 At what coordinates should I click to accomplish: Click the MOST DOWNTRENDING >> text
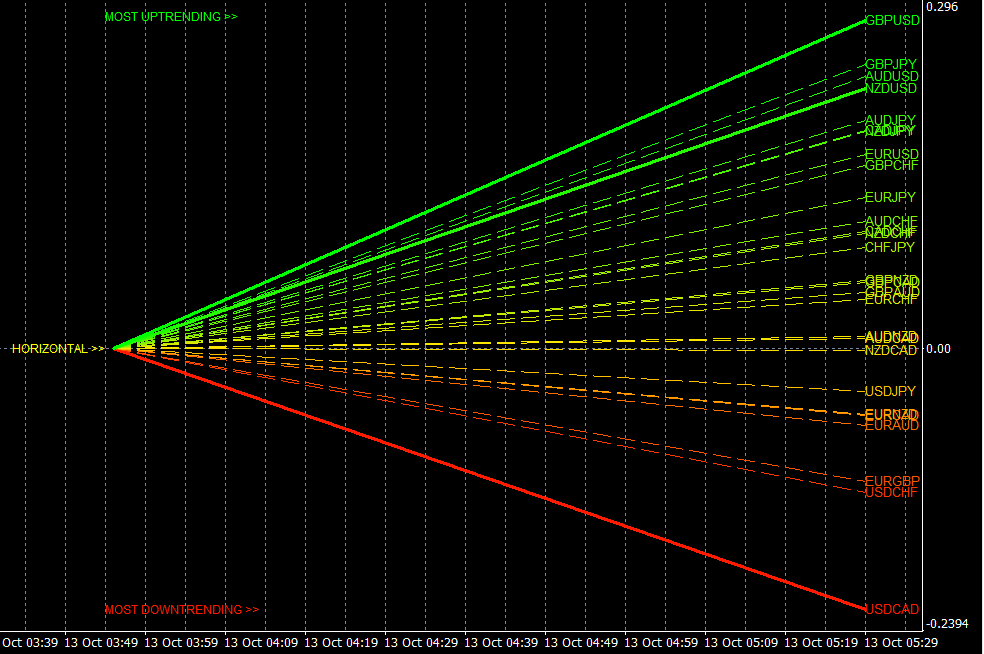coord(181,609)
